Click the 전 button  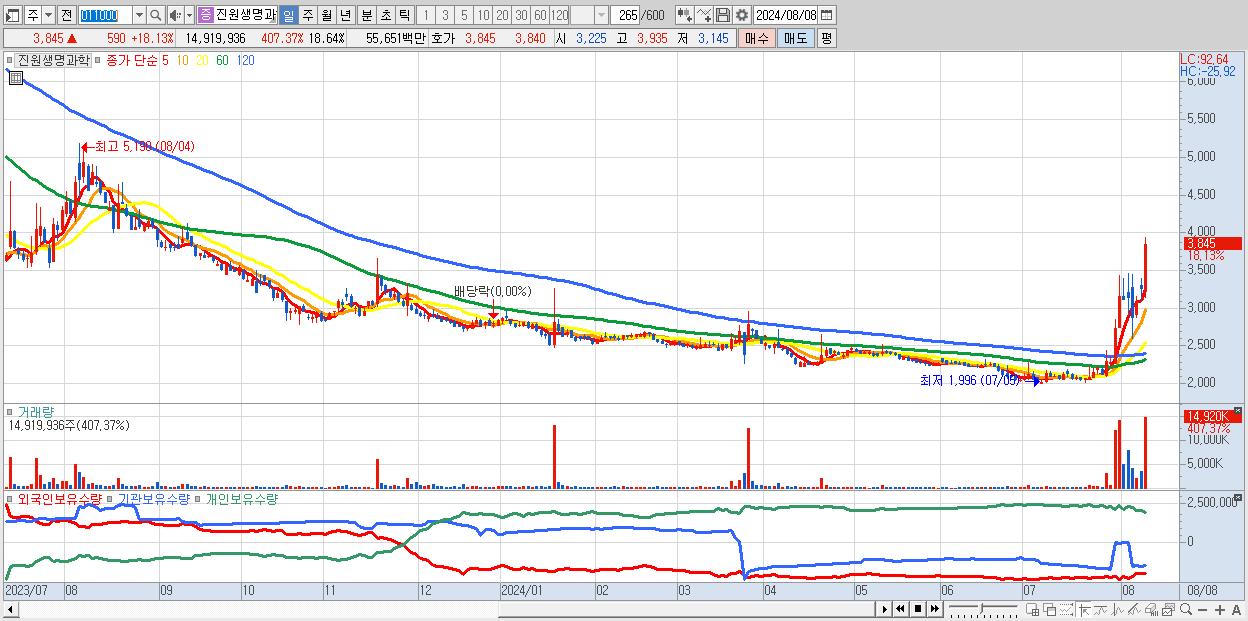(66, 15)
